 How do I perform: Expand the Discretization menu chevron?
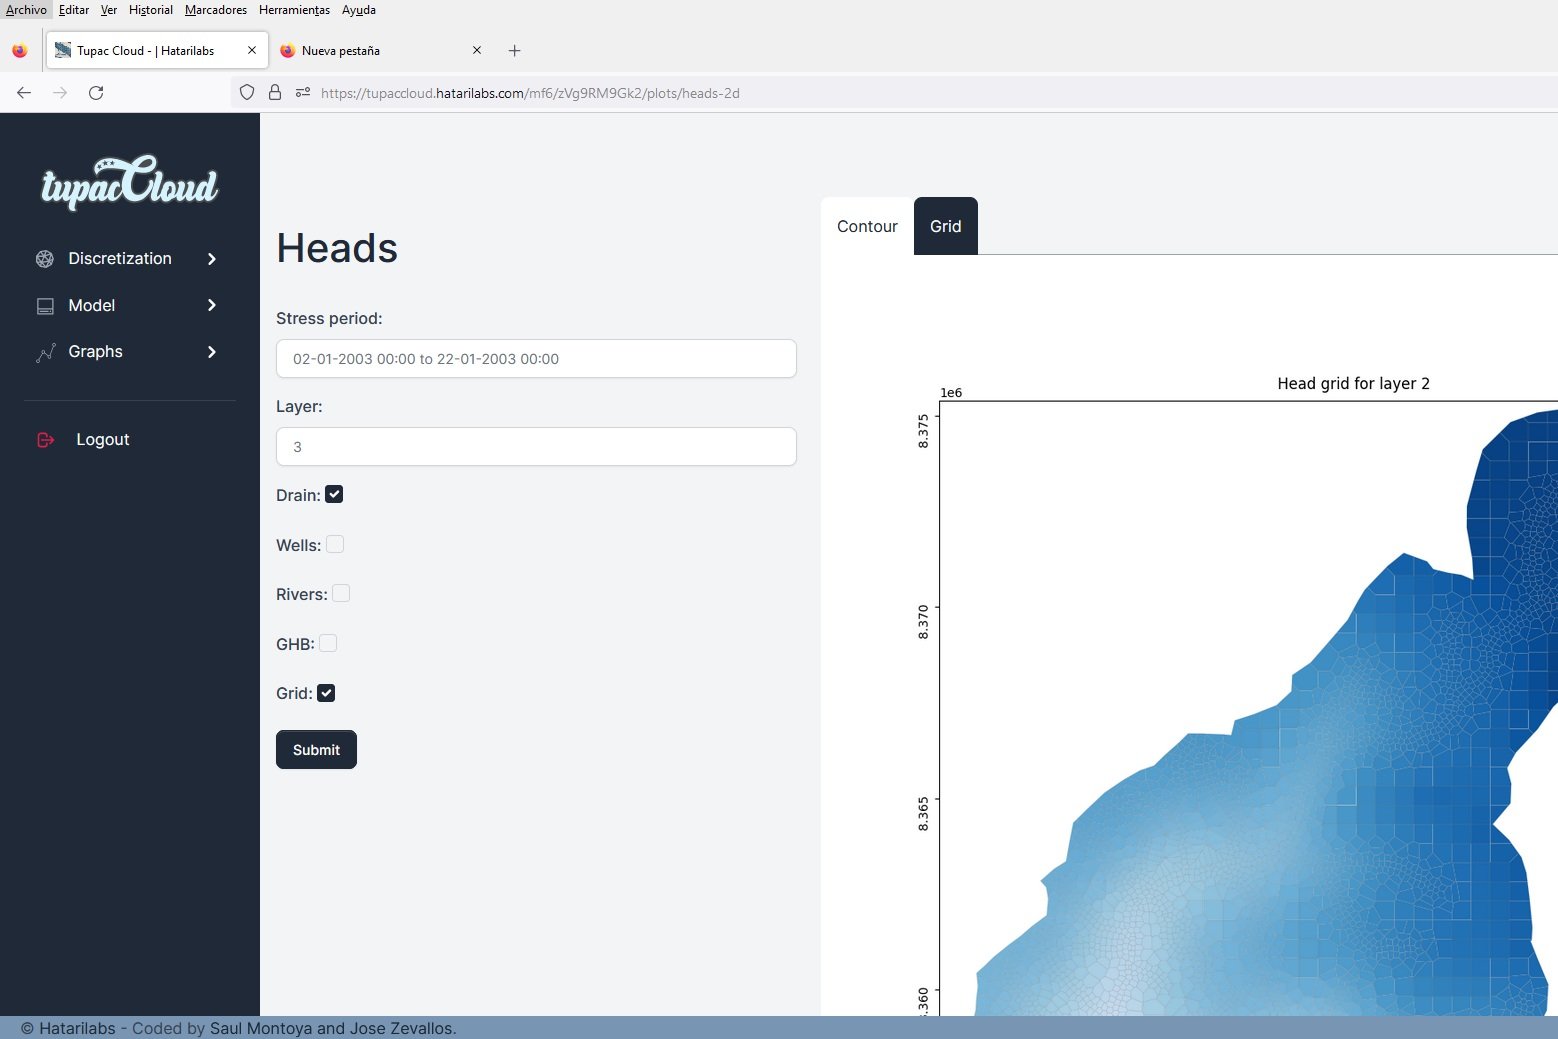coord(211,259)
